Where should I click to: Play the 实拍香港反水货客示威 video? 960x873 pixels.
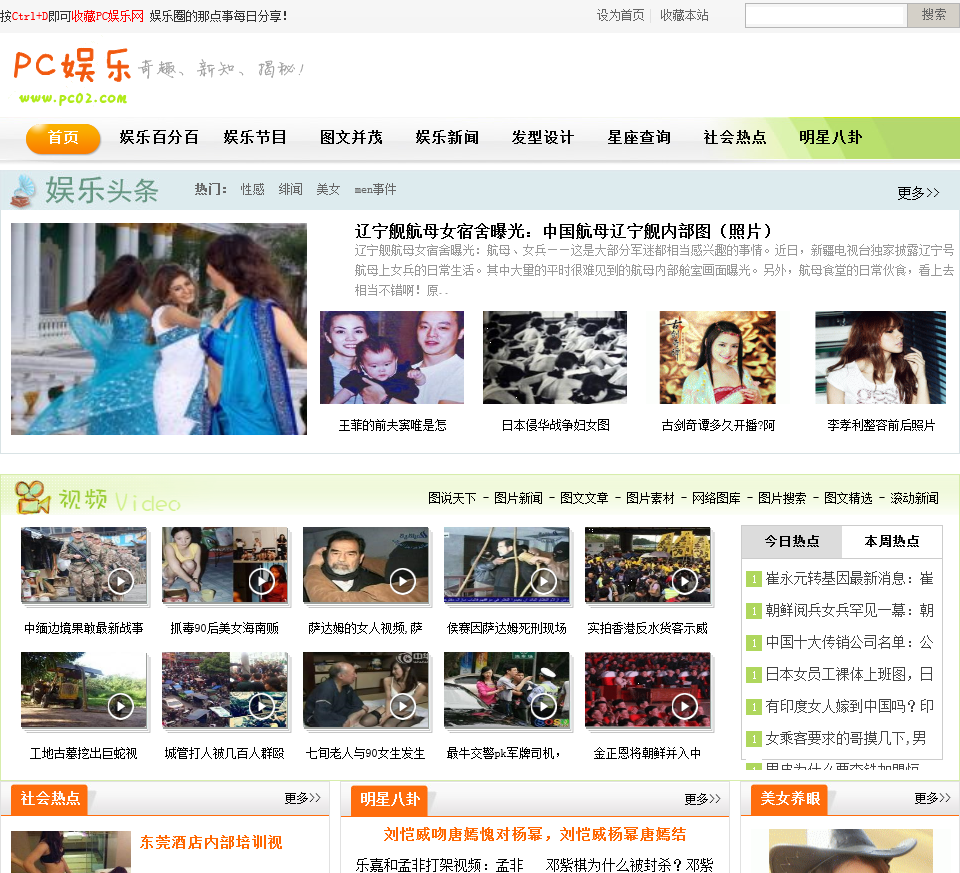[647, 564]
